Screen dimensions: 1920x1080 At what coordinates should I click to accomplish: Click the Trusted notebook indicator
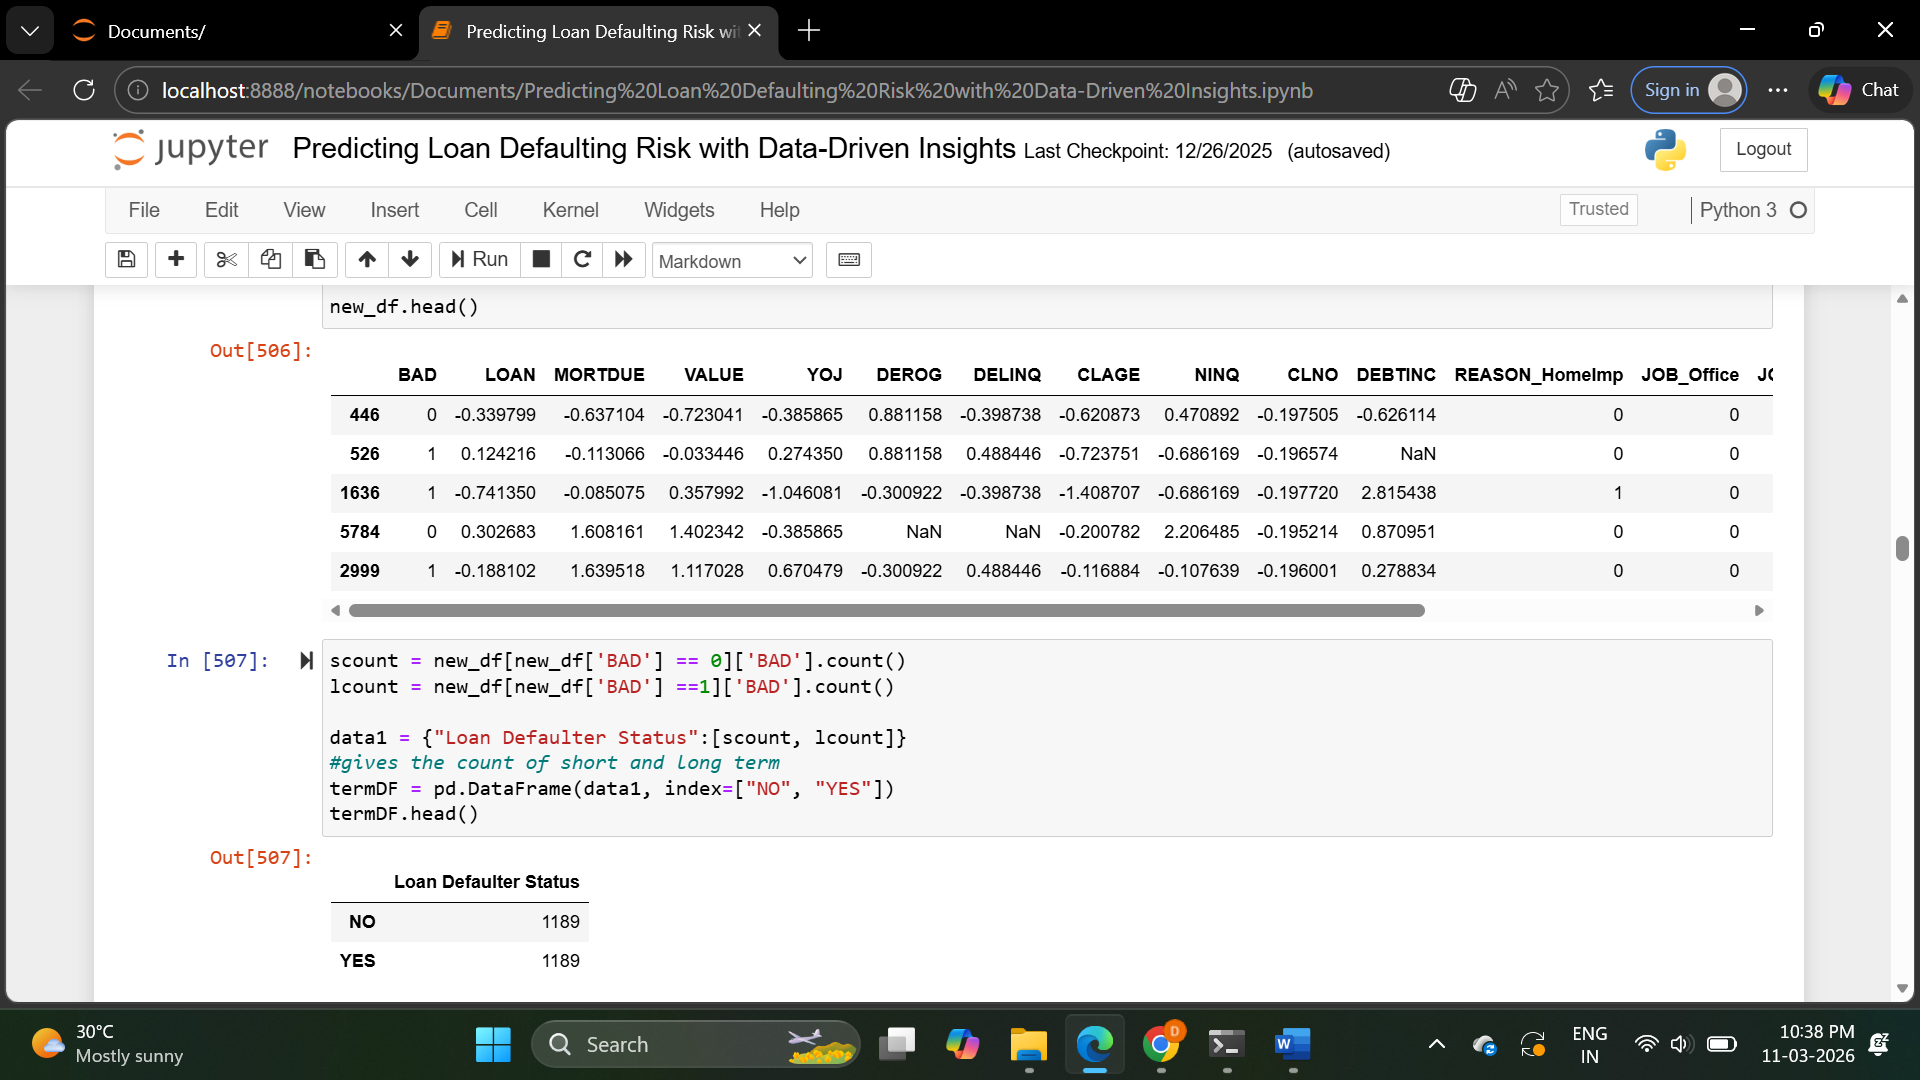[x=1598, y=209]
